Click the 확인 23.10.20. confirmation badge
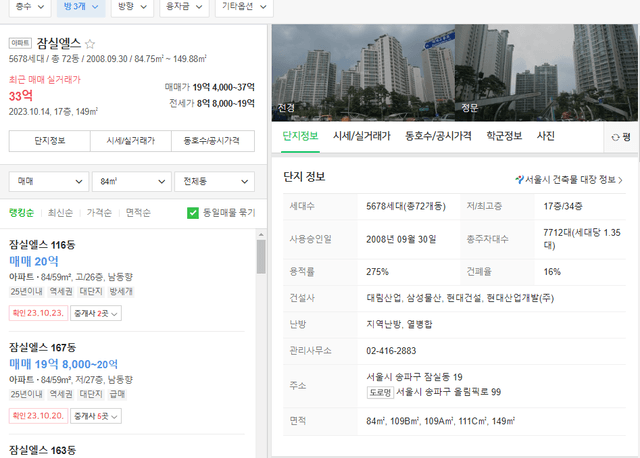 pyautogui.click(x=38, y=416)
